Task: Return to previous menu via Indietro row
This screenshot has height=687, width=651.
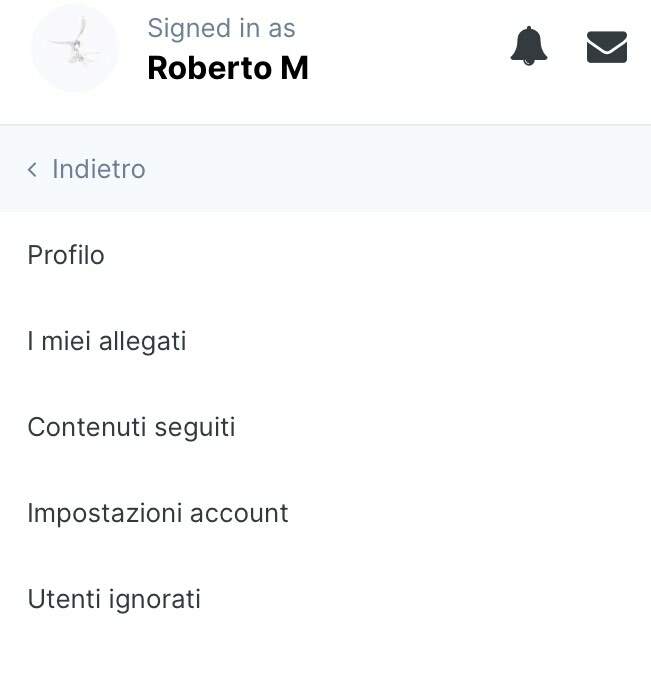Action: point(326,169)
